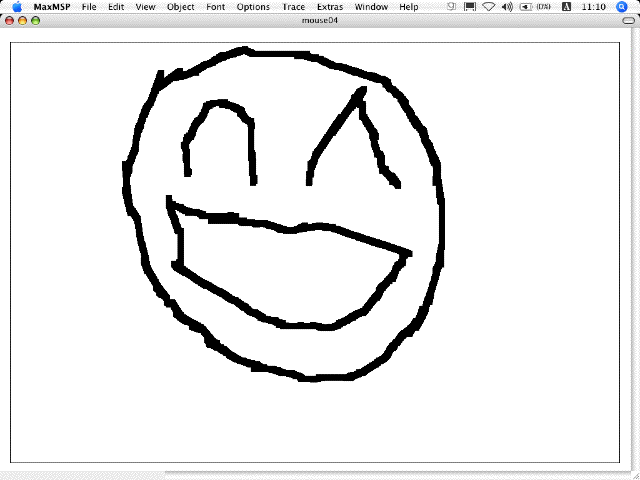
Task: Click the Spotlight search icon
Action: [622, 7]
